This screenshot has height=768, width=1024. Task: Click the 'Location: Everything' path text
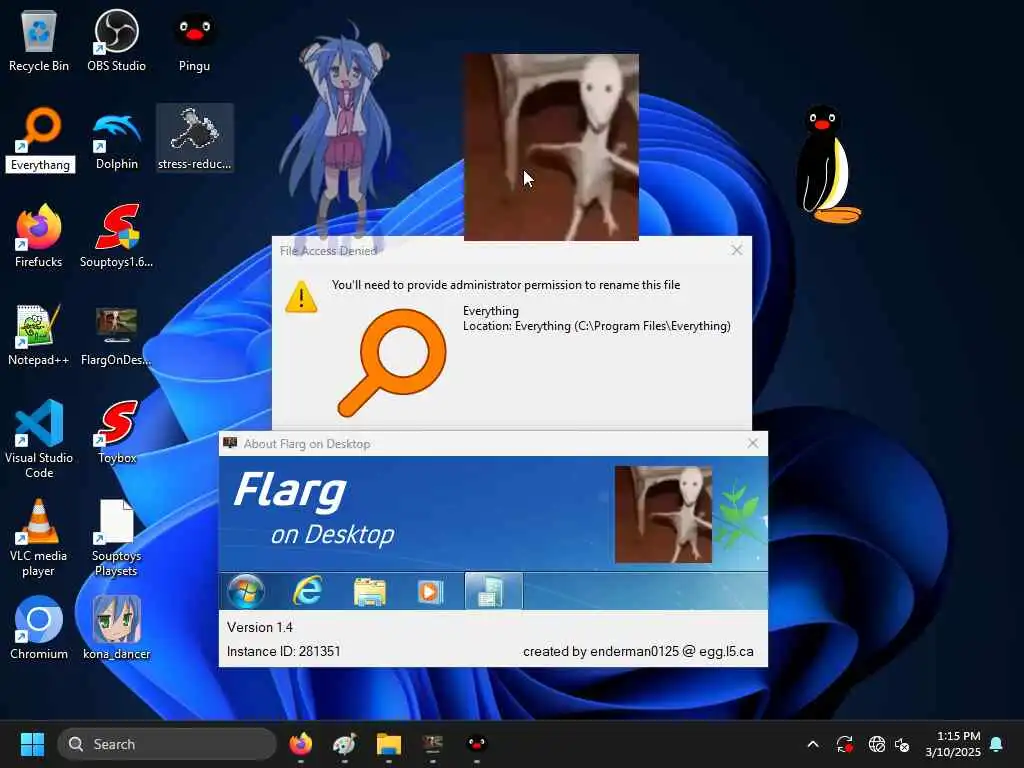597,326
